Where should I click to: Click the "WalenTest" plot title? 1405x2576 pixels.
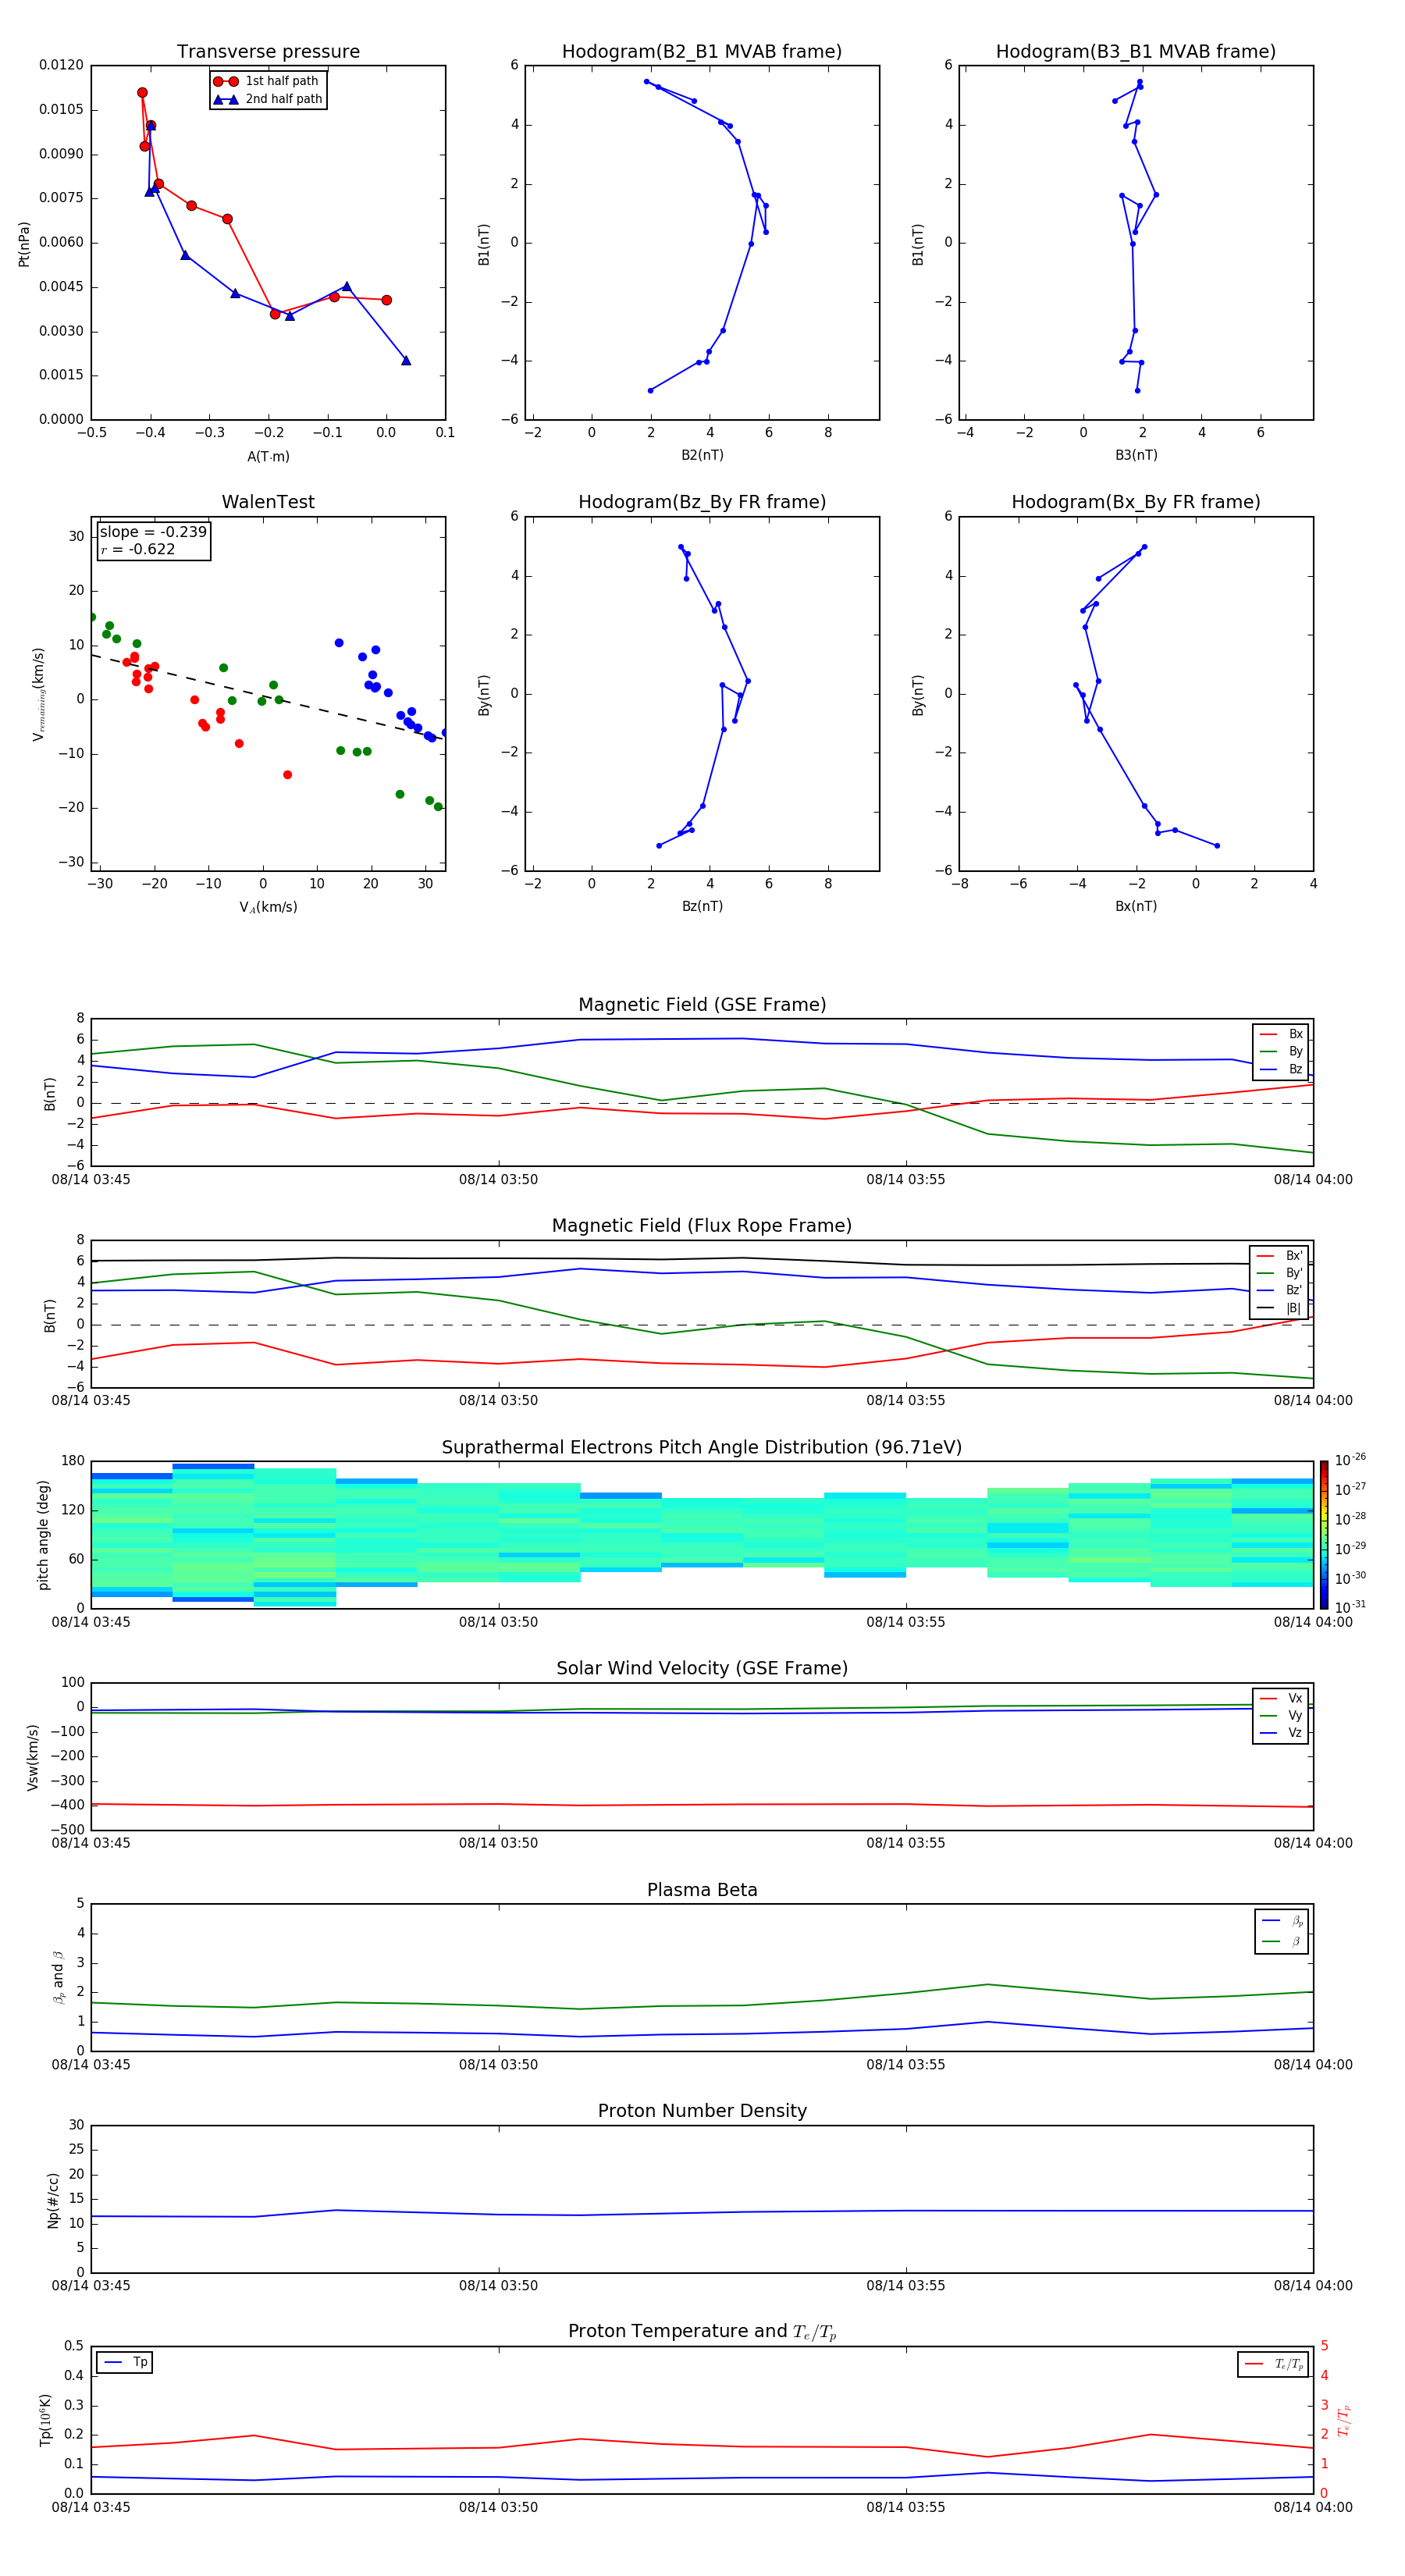click(x=268, y=502)
